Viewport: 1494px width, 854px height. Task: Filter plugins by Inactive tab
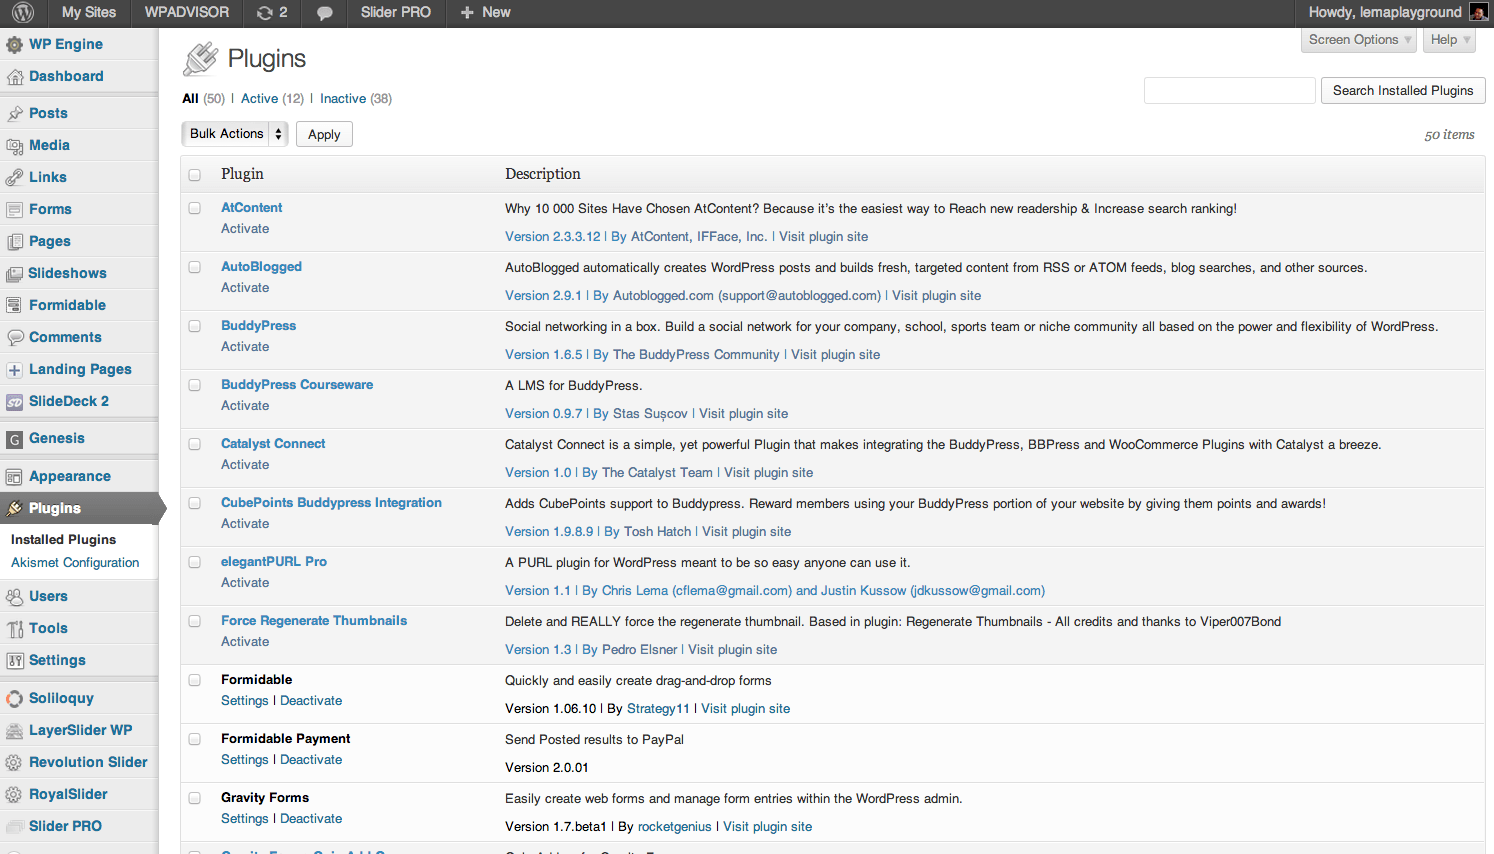343,99
